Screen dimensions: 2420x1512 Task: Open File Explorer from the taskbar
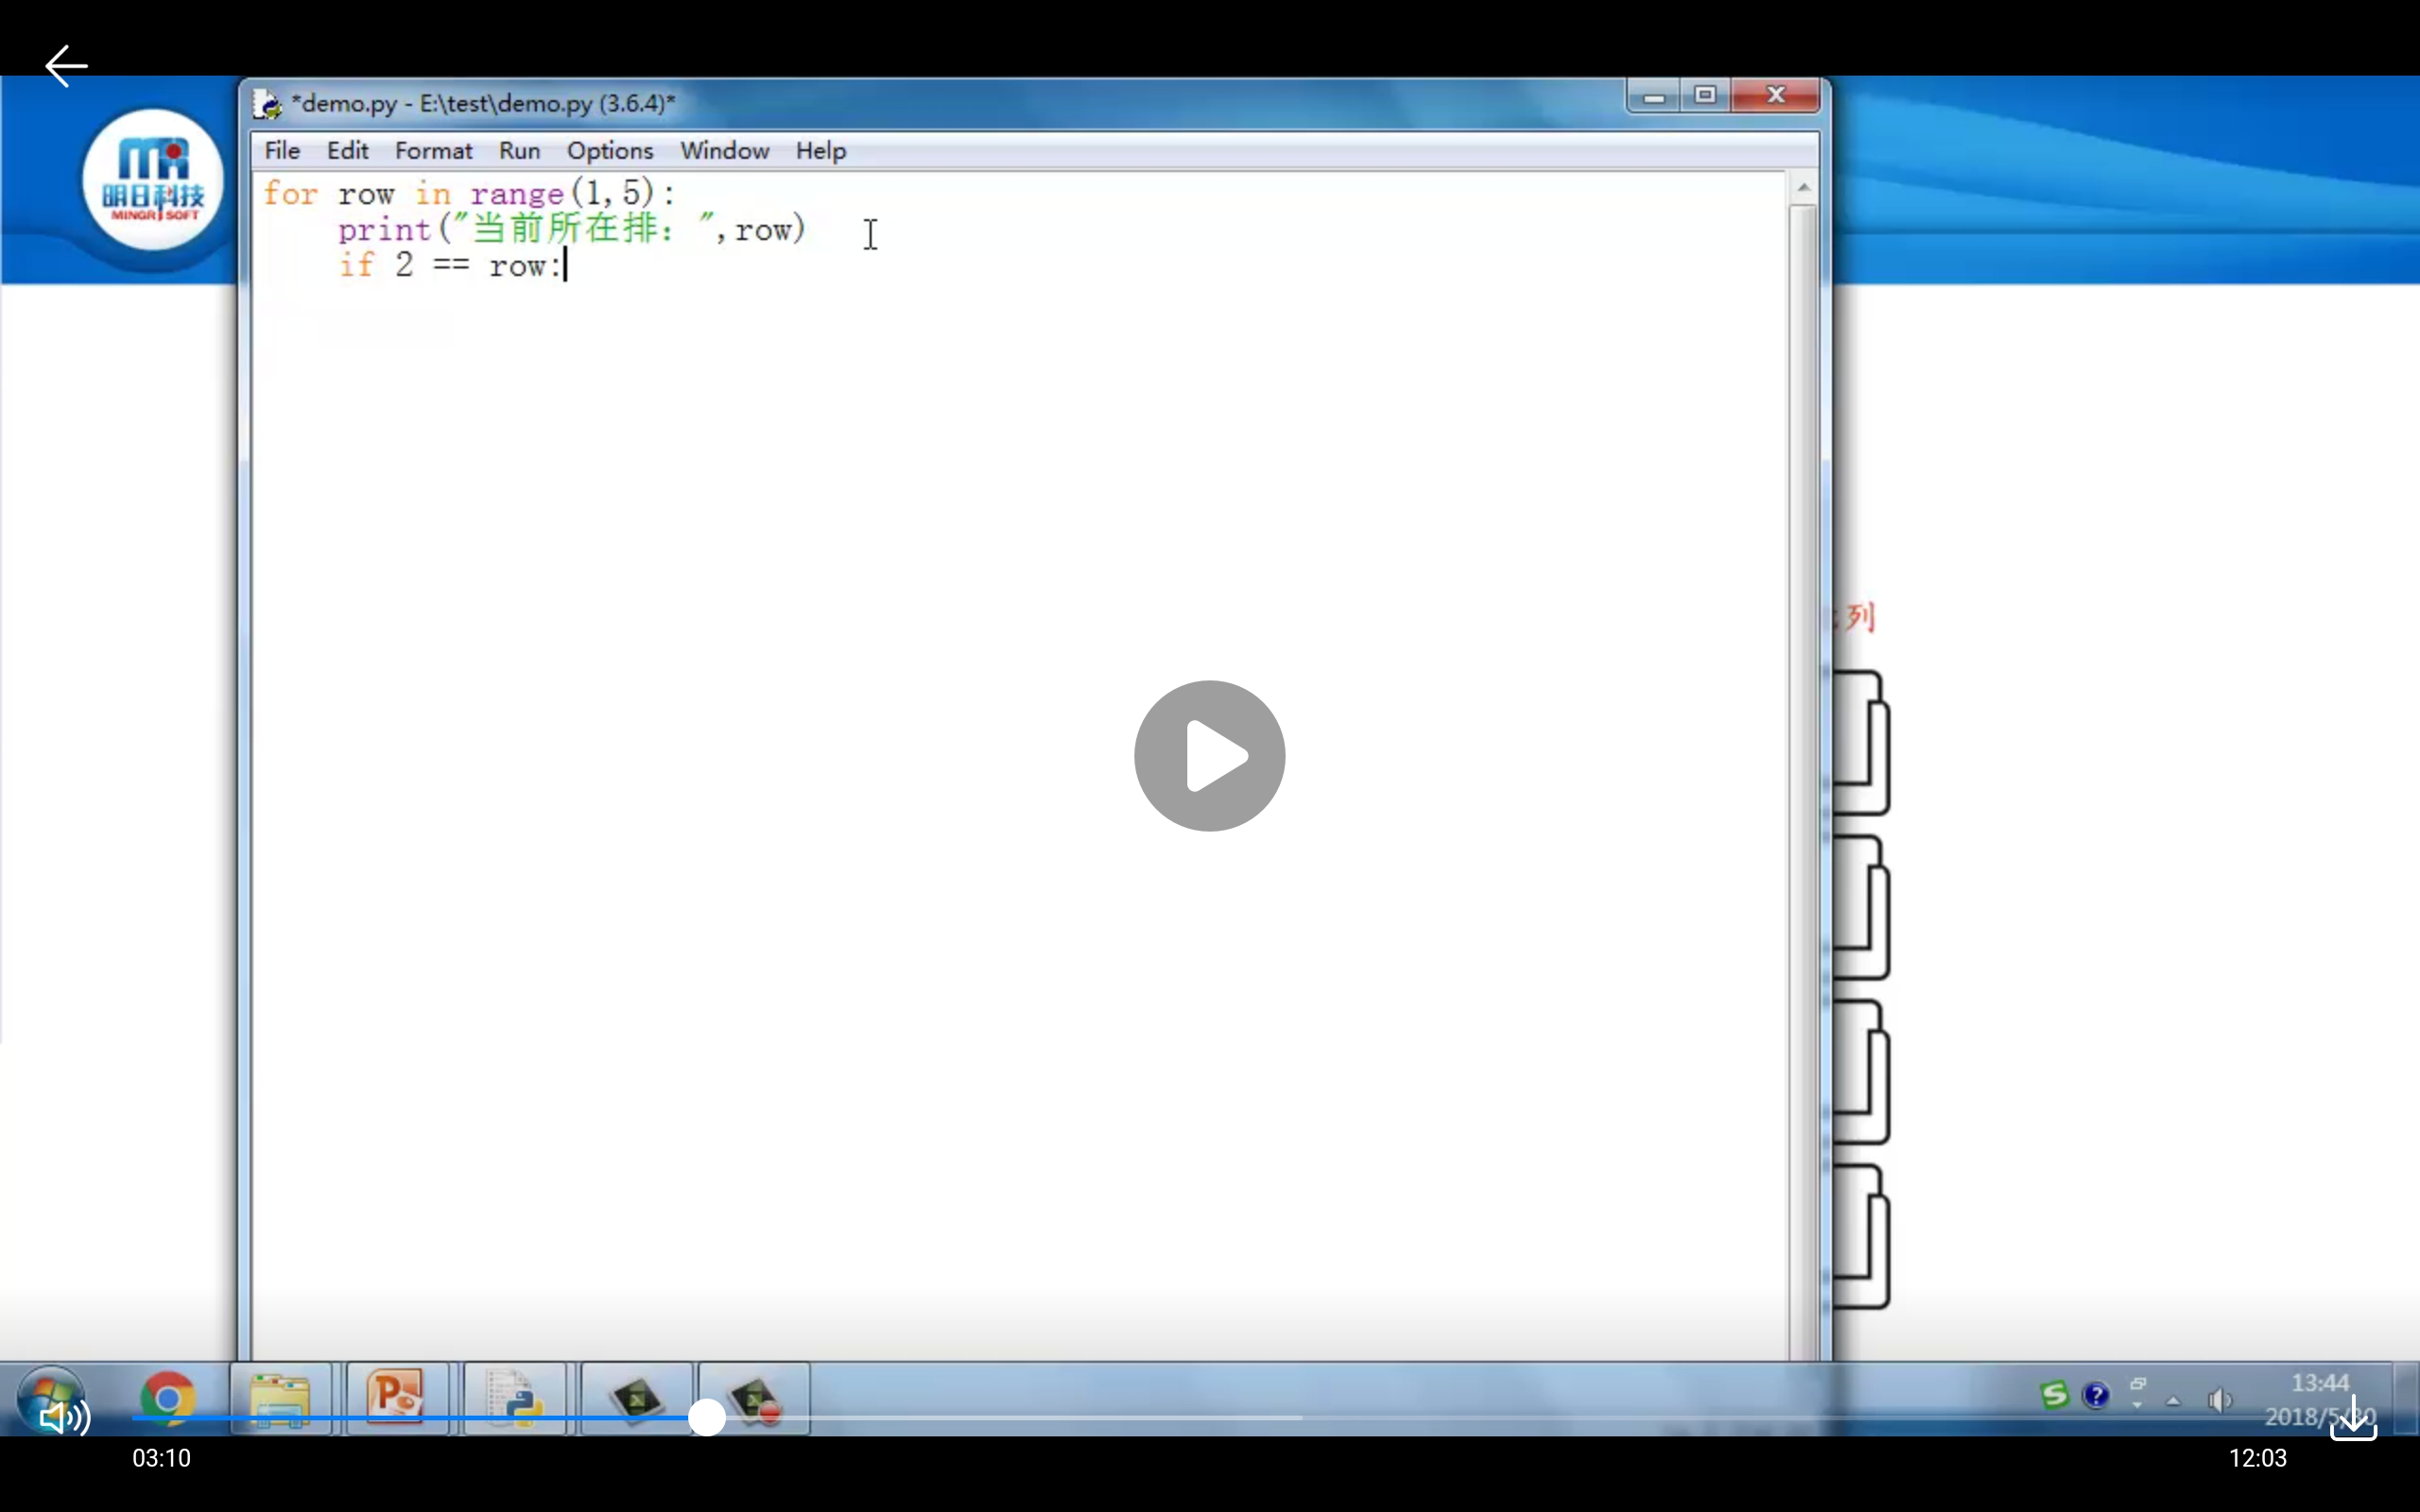[280, 1398]
